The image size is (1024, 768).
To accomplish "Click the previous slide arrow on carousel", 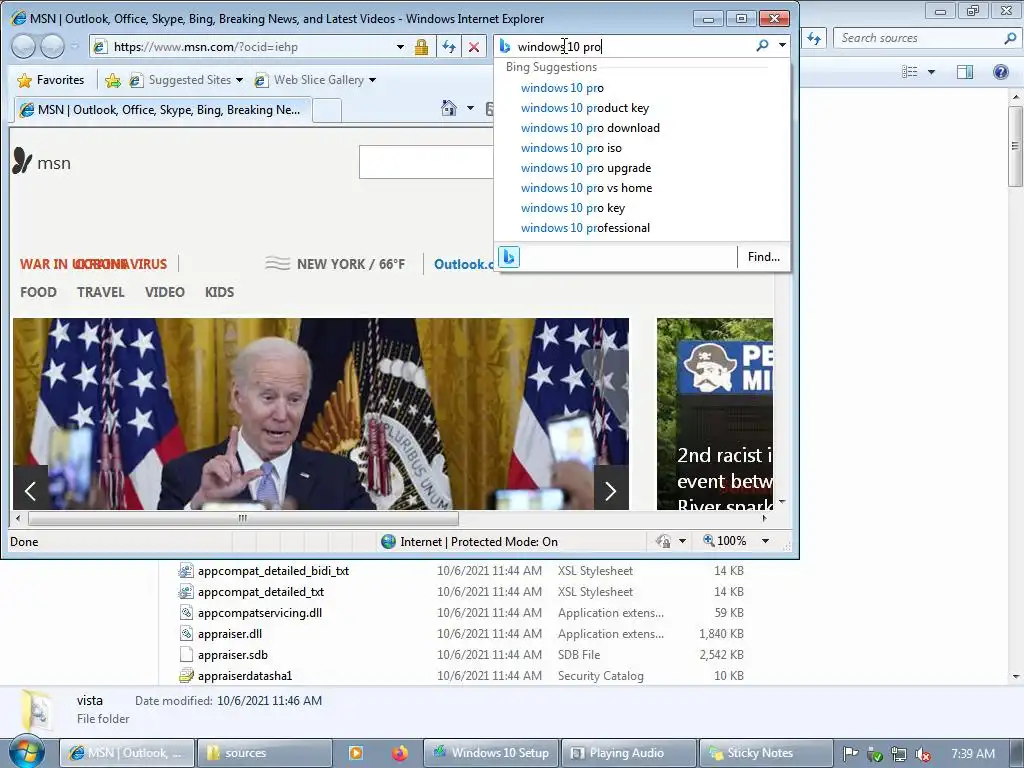I will click(x=30, y=490).
